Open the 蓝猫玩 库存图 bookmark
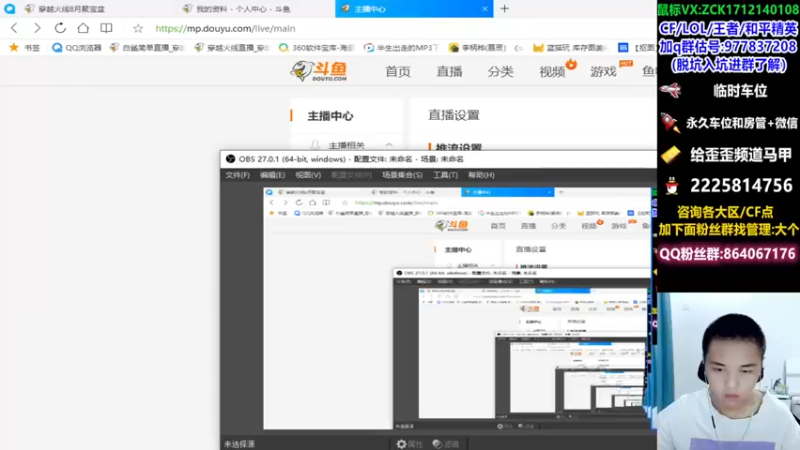 [x=570, y=47]
